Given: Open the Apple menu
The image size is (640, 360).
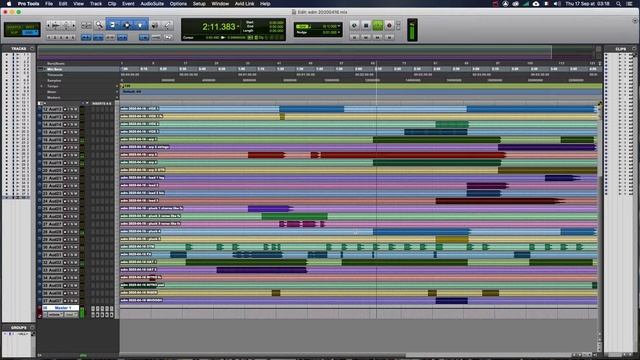Looking at the screenshot, I should (x=9, y=4).
